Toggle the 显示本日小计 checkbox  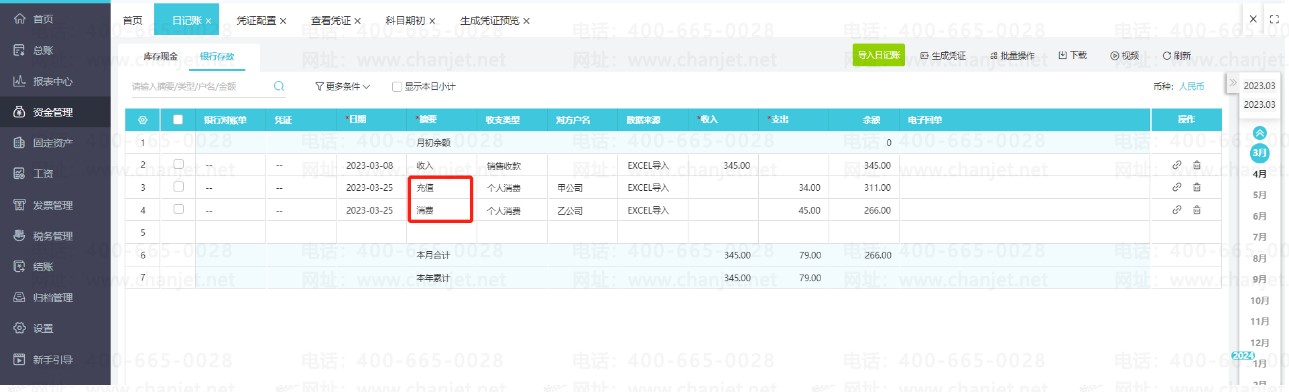(x=397, y=87)
